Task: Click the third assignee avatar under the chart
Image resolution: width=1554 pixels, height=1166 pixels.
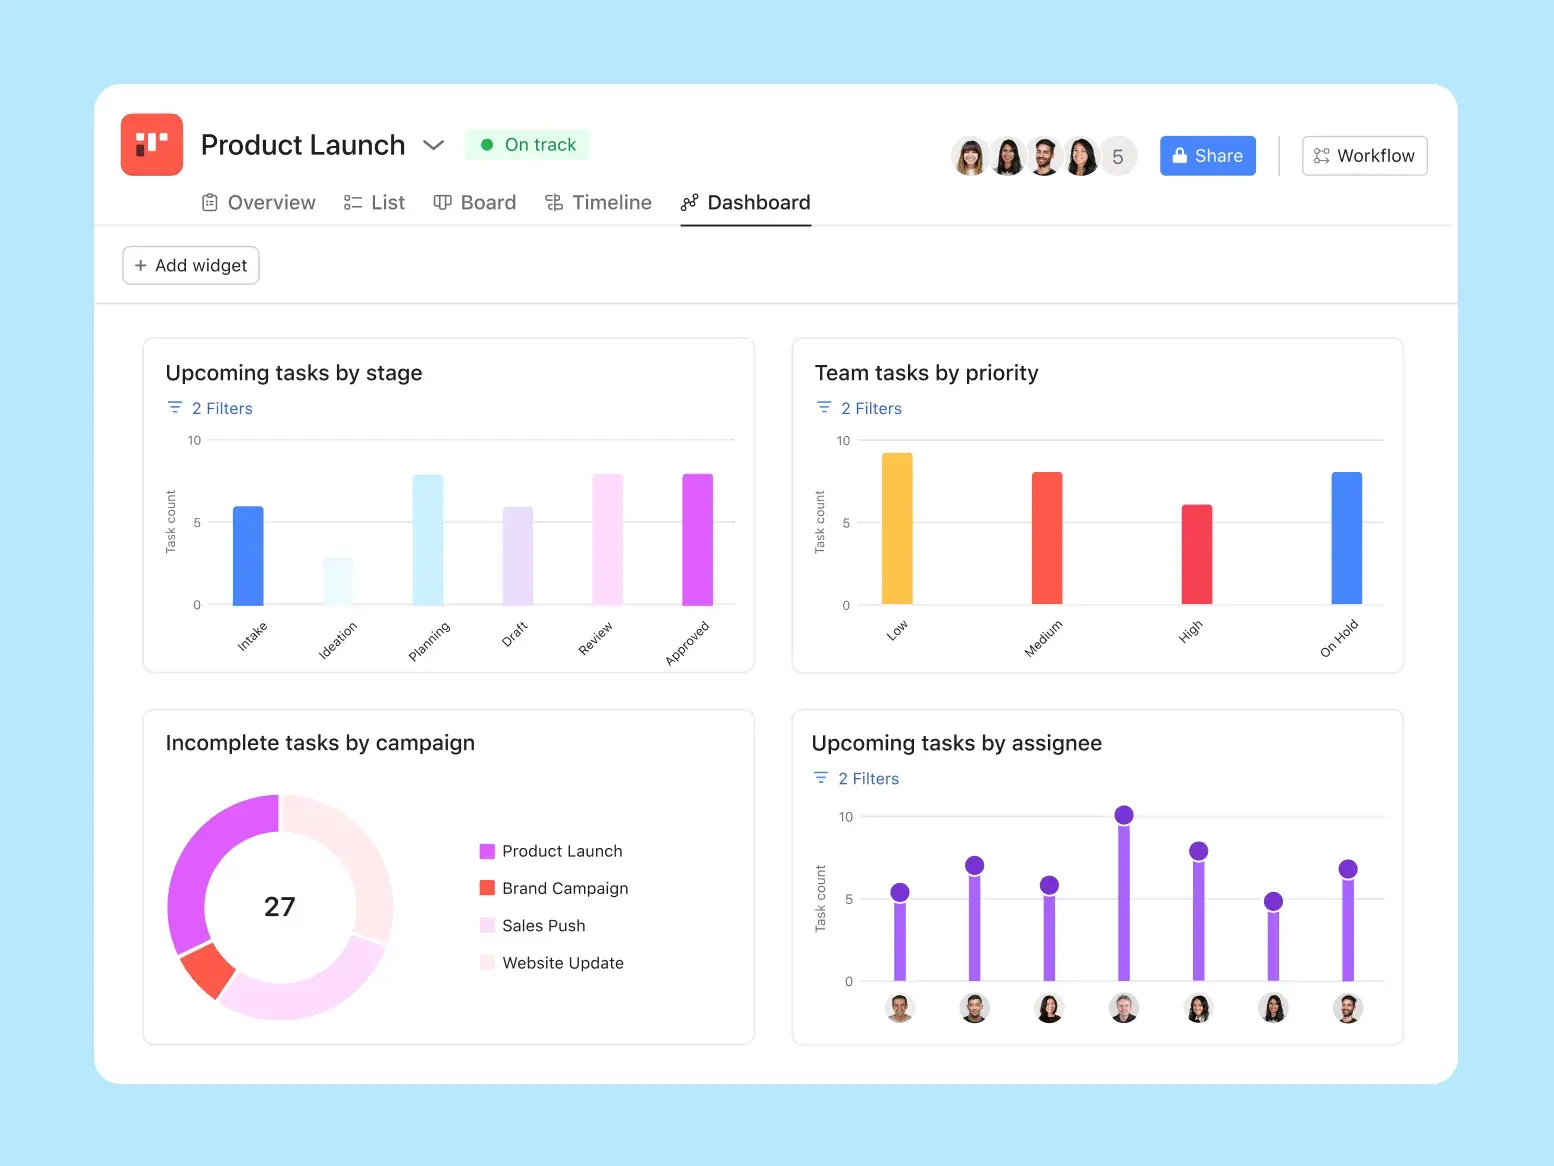Action: (1049, 1008)
